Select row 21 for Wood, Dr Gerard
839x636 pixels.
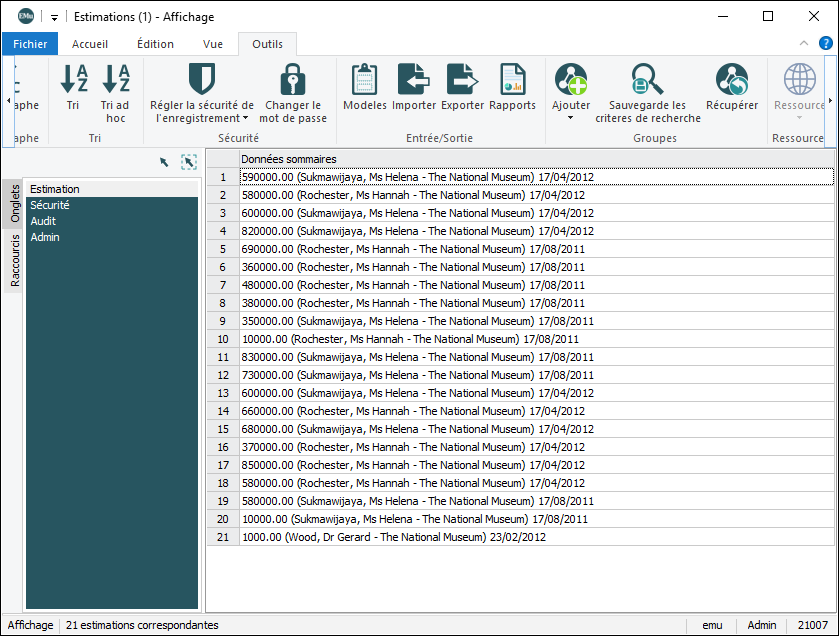(x=393, y=537)
